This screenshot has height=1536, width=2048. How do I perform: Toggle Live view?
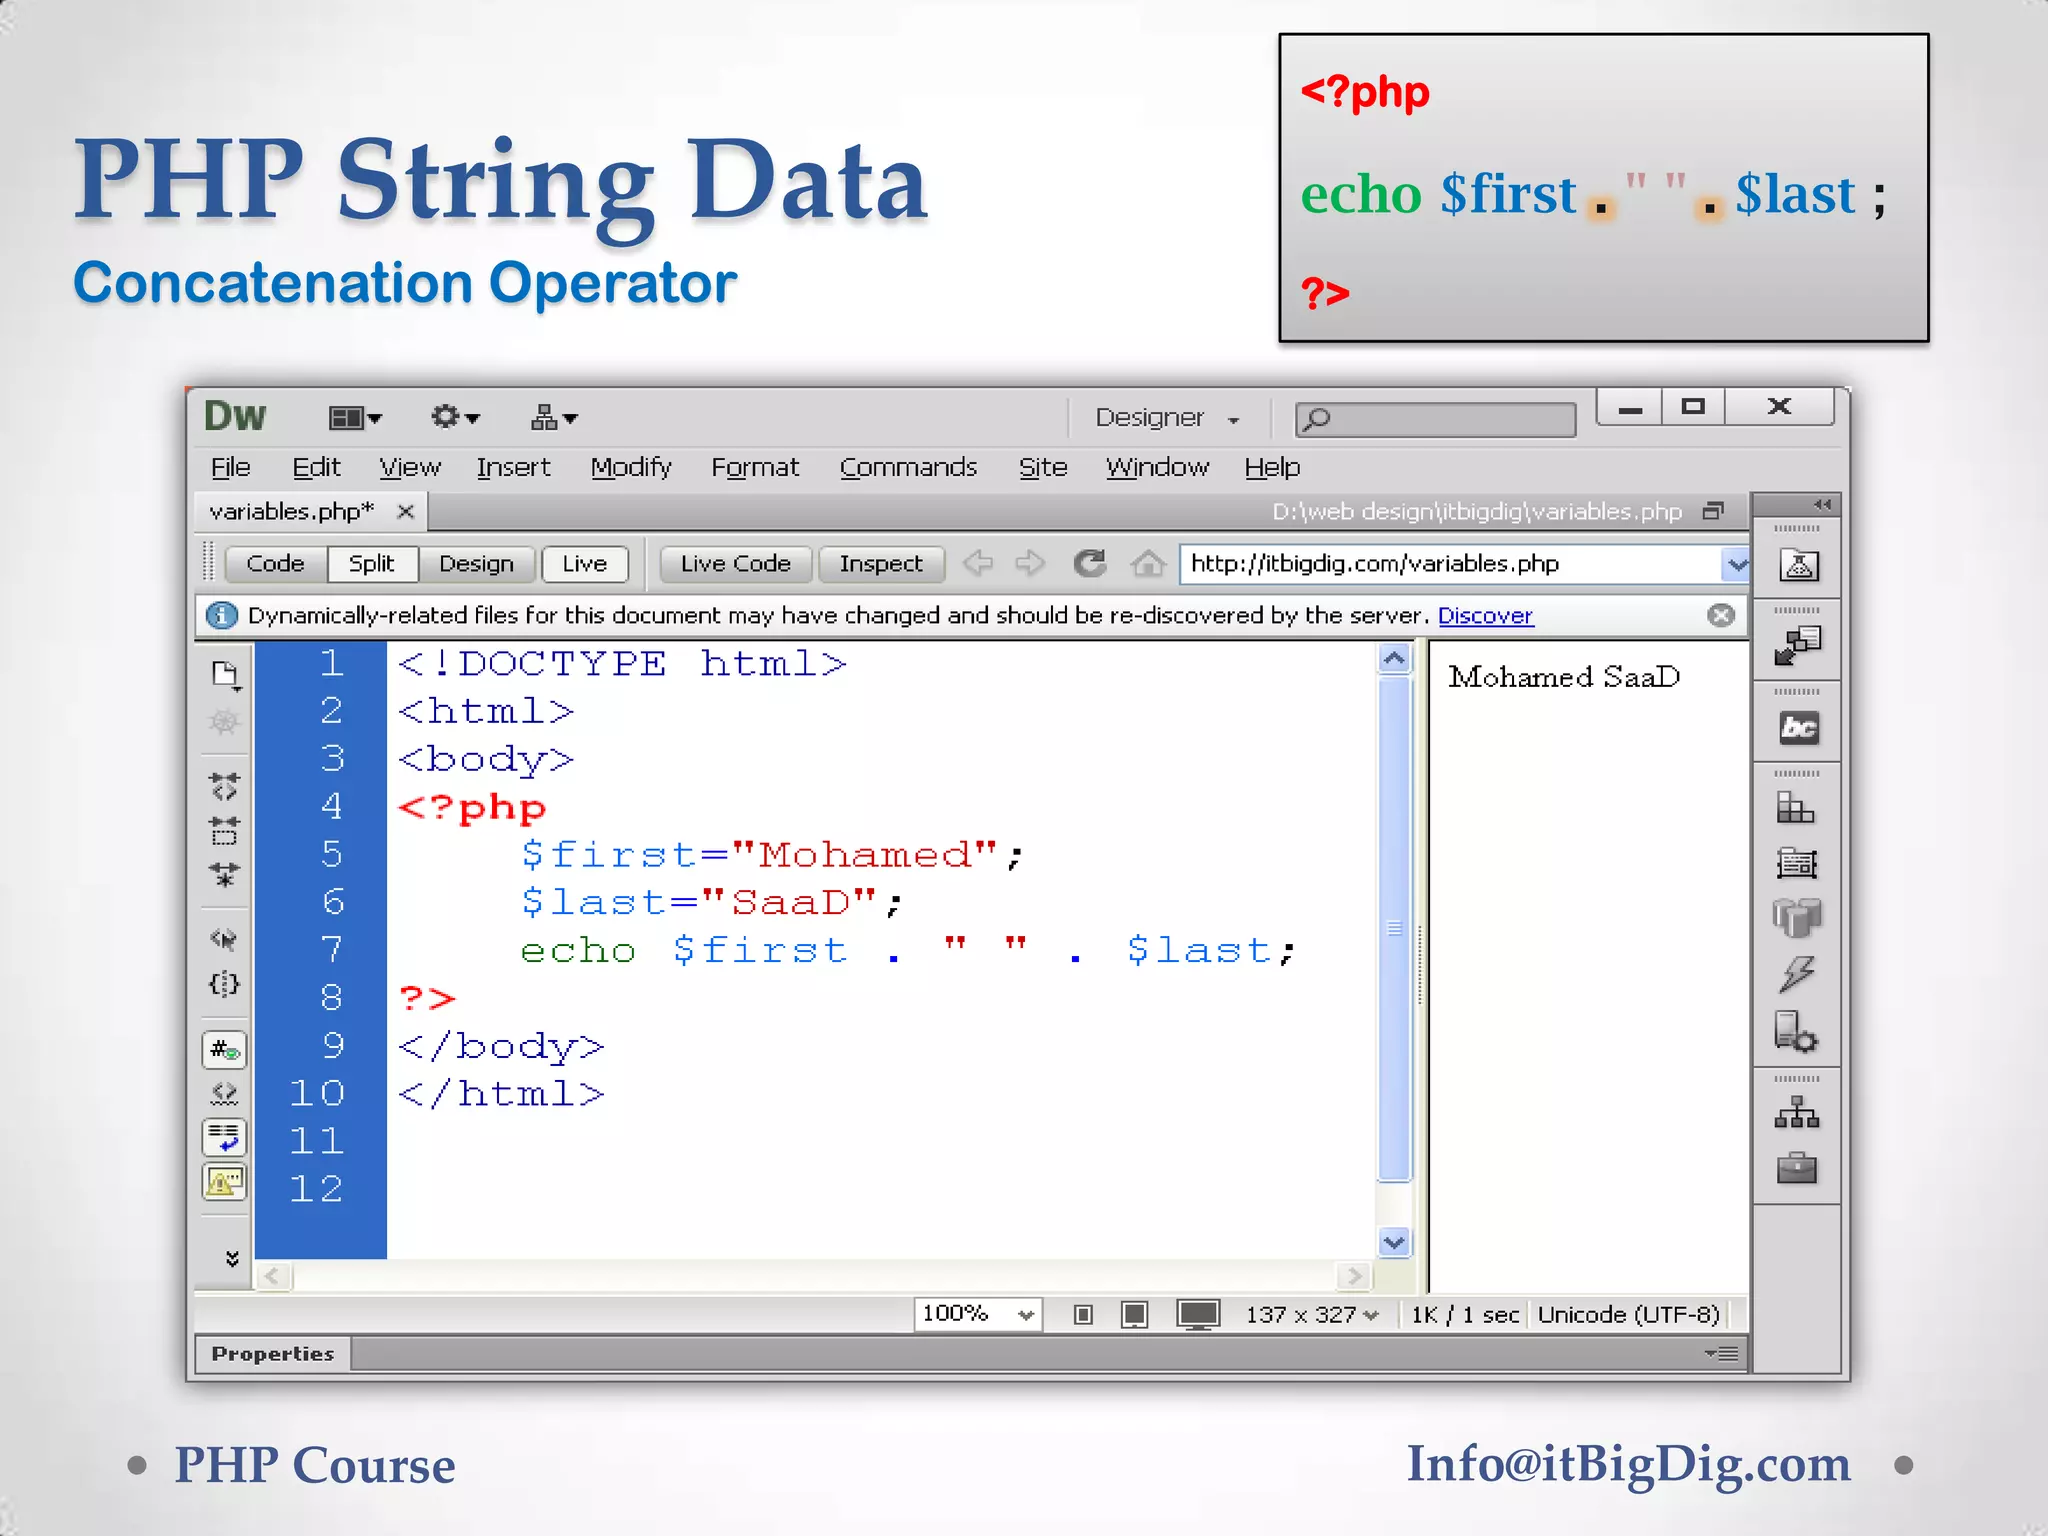[584, 563]
